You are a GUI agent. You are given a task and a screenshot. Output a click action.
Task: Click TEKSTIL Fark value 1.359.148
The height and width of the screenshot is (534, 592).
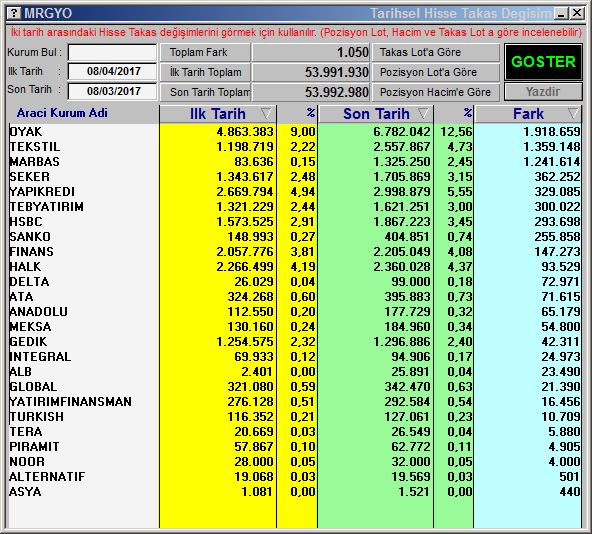[552, 147]
